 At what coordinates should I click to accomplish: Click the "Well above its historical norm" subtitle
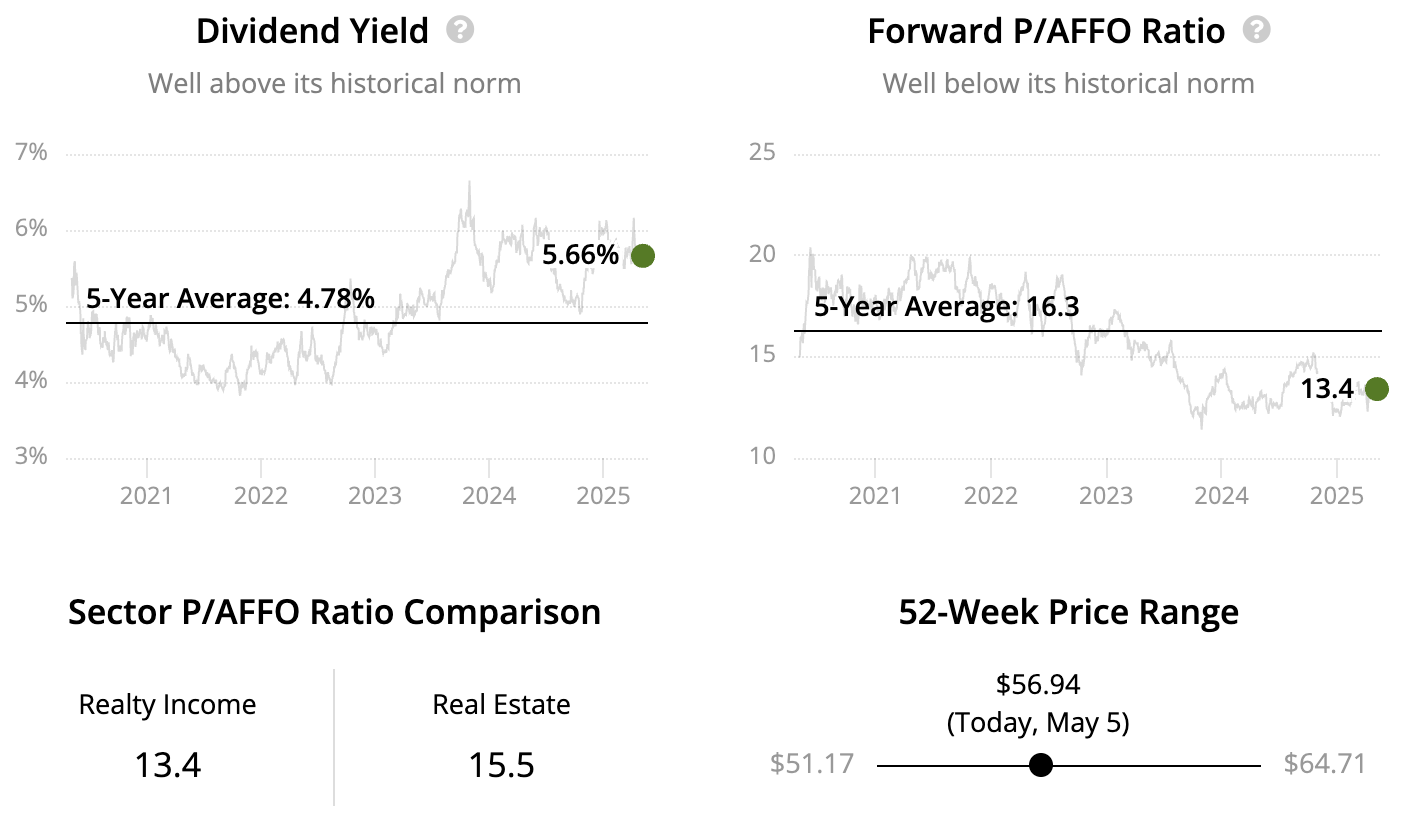334,82
